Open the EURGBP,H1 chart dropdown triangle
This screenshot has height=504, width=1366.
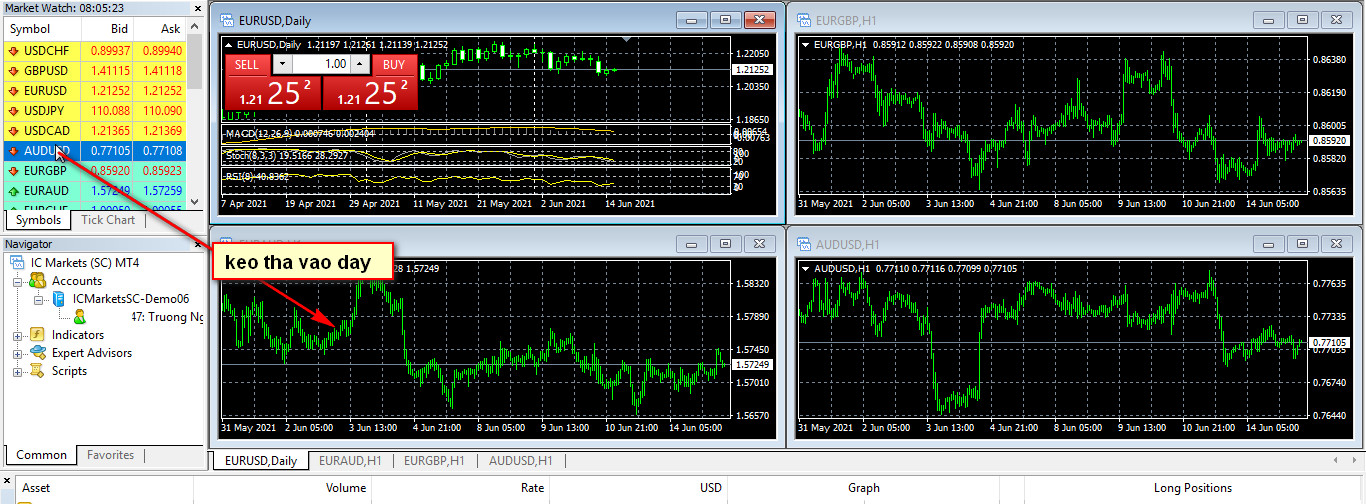(806, 44)
